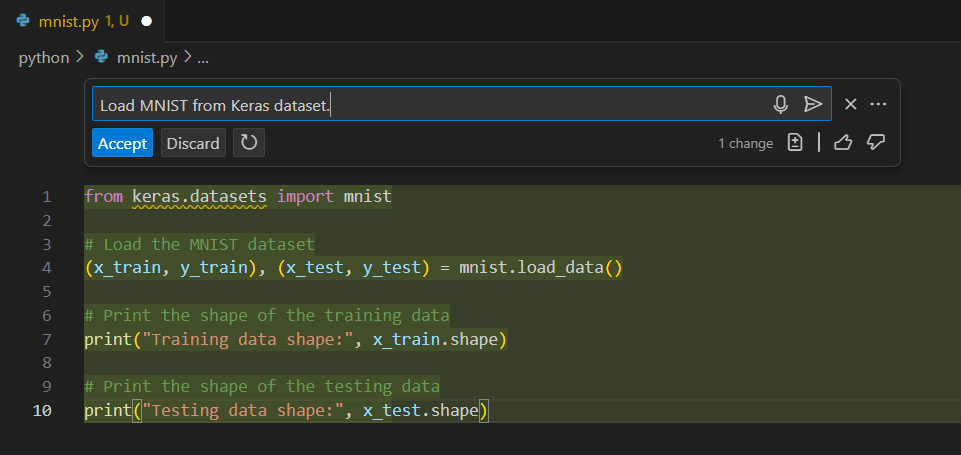Viewport: 961px width, 455px height.
Task: Discard the generated code changes
Action: [193, 143]
